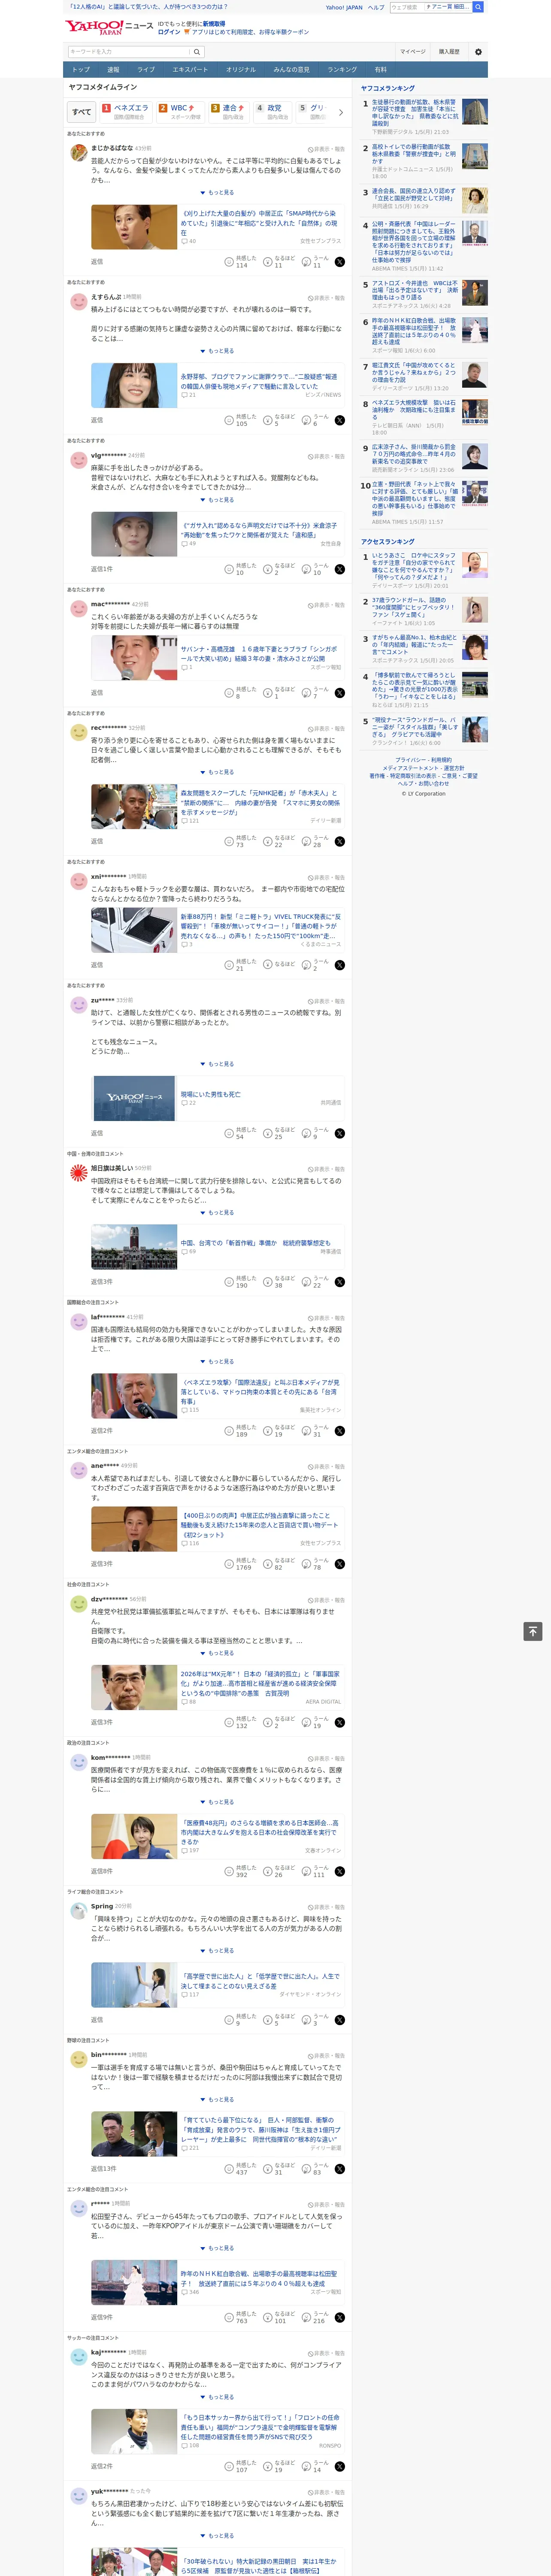The height and width of the screenshot is (2576, 551).
Task: Expand もっと見る on laf******** comment
Action: 217,1362
